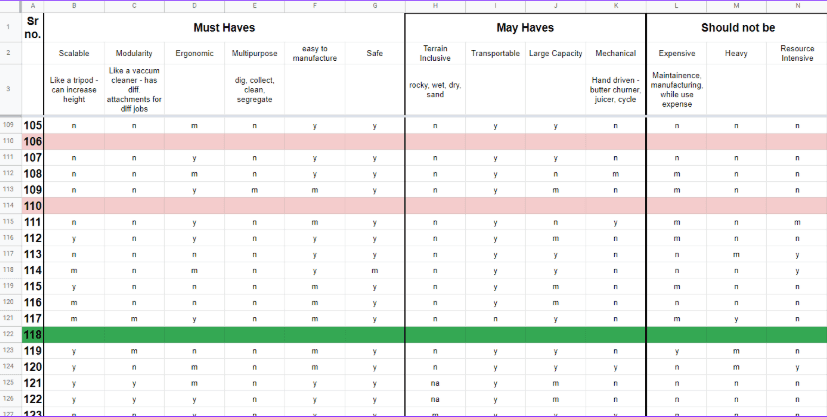
Task: Click the 'Like a vaccum cleaner' description cell
Action: click(134, 90)
